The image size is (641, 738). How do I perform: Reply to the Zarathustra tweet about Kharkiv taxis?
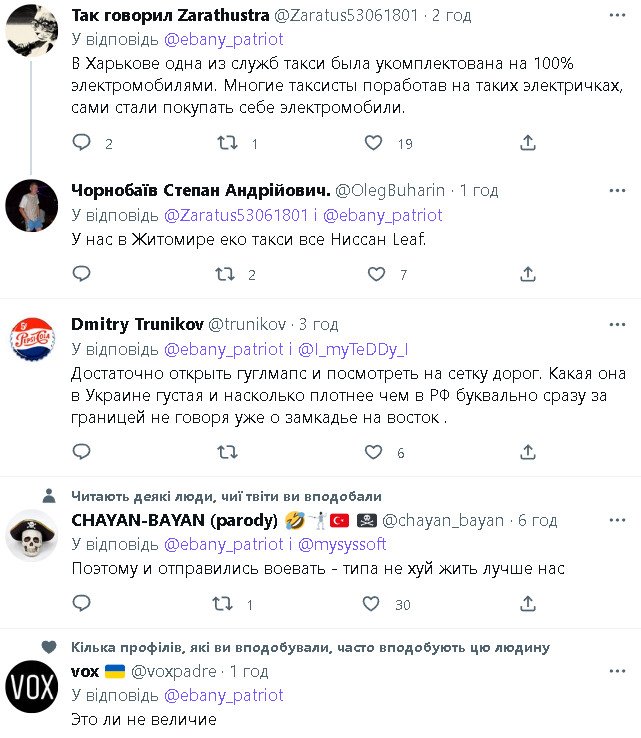[83, 144]
